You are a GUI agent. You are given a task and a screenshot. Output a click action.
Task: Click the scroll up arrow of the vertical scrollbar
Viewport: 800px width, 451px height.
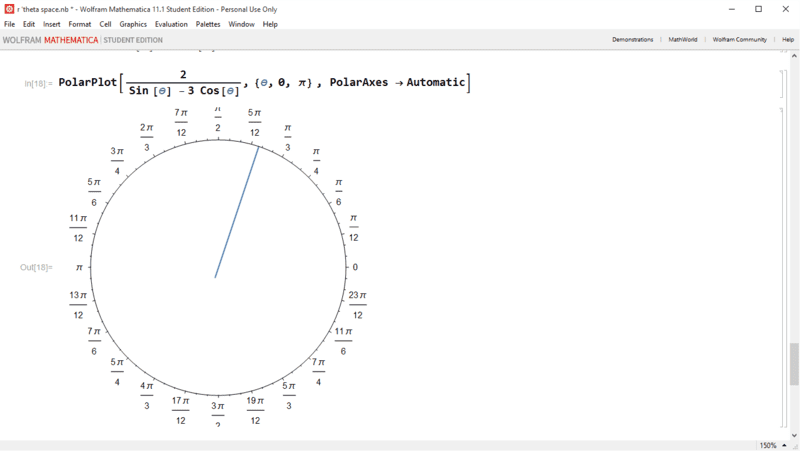(794, 56)
